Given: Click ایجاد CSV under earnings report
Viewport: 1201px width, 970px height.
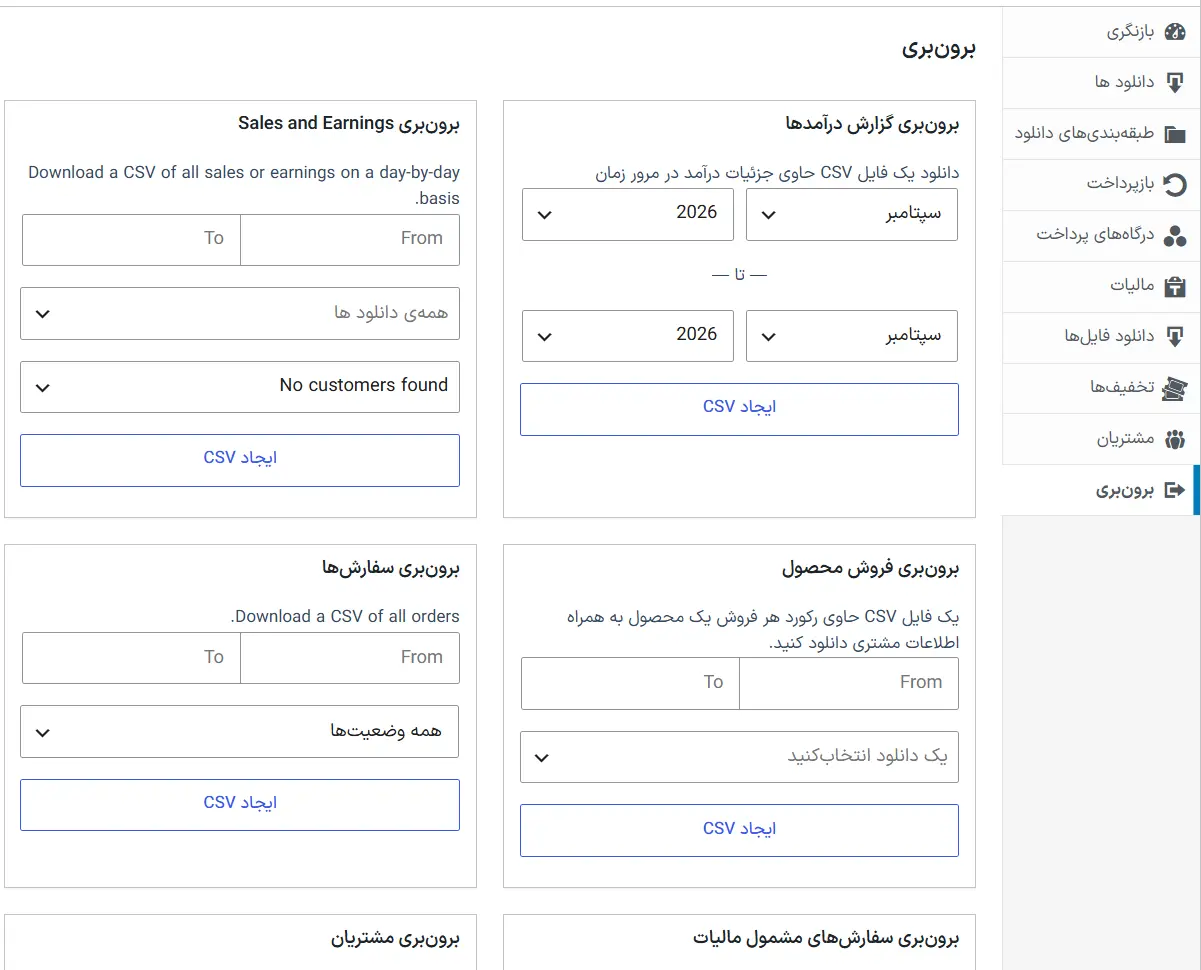Looking at the screenshot, I should [739, 409].
